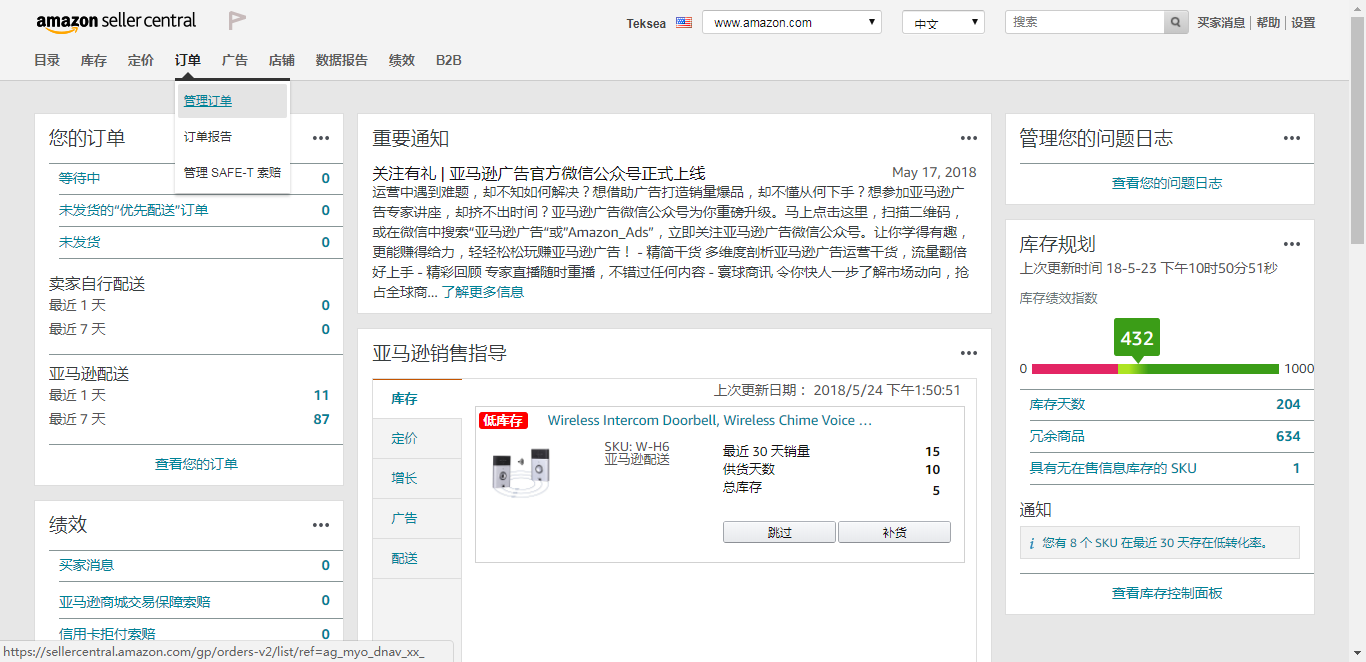Open the 数据报告 menu
The height and width of the screenshot is (662, 1366).
click(342, 60)
